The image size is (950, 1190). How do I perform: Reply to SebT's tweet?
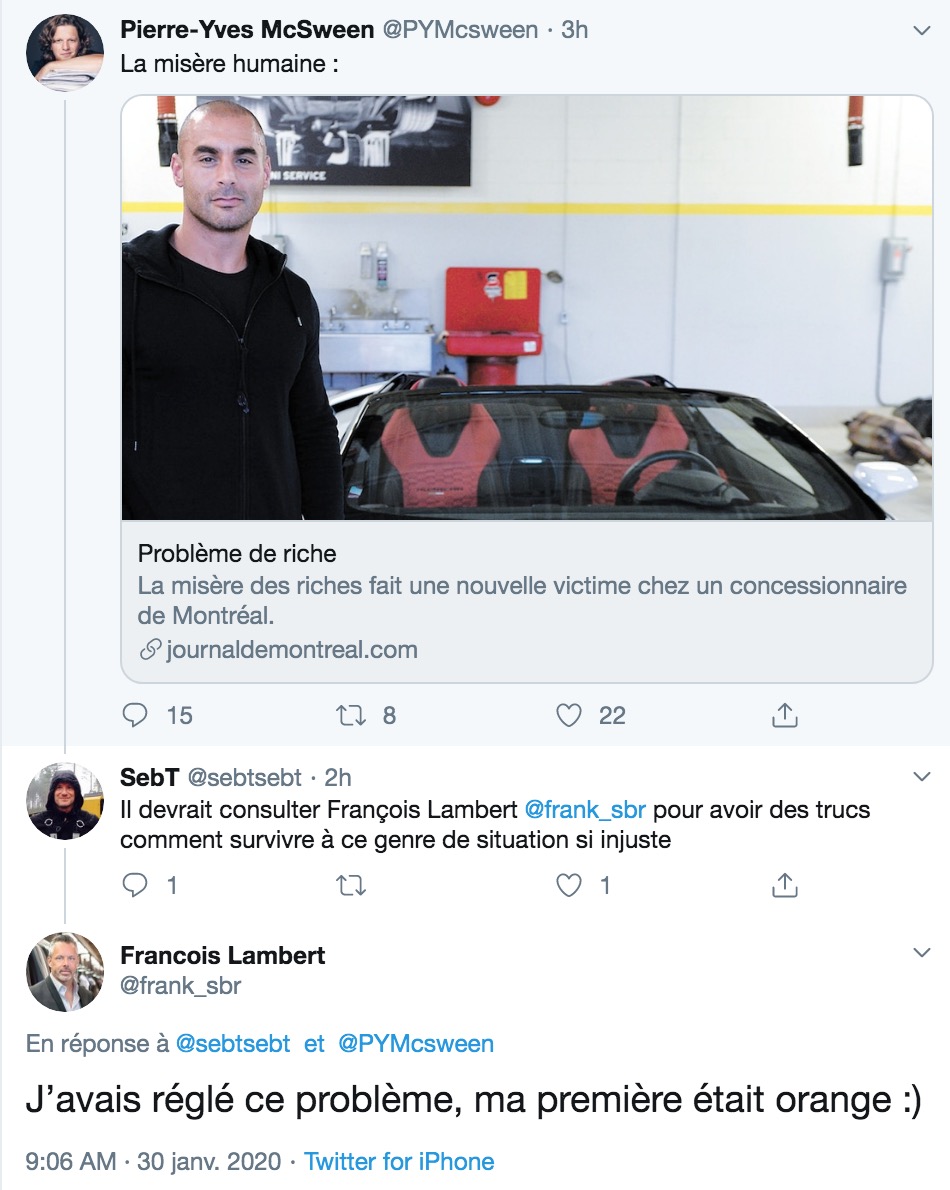pyautogui.click(x=135, y=885)
